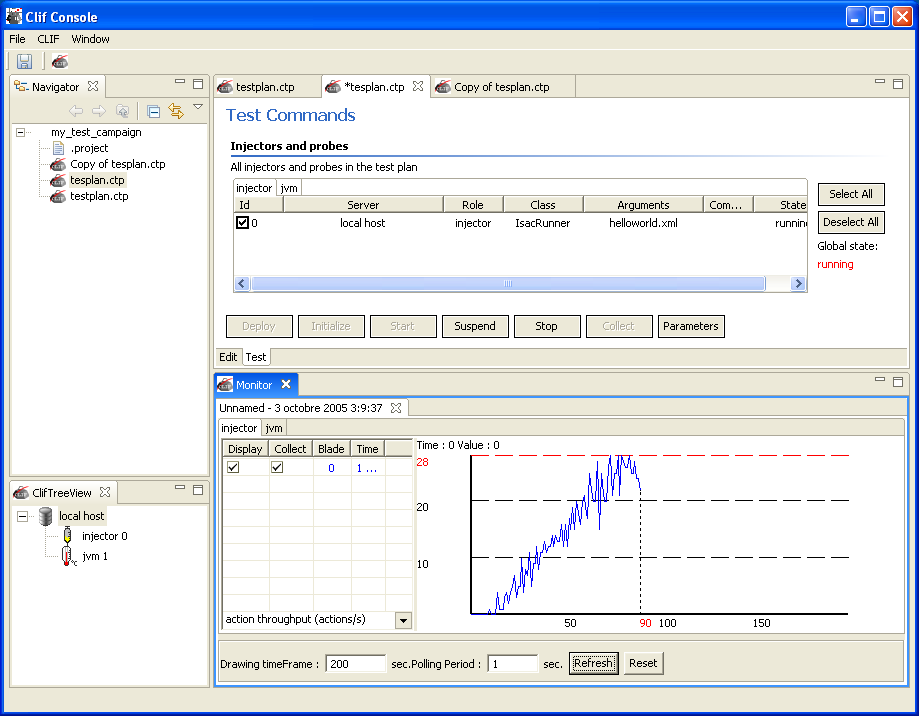Collapse the my_test_campaign tree node
The height and width of the screenshot is (716, 919).
pyautogui.click(x=22, y=132)
